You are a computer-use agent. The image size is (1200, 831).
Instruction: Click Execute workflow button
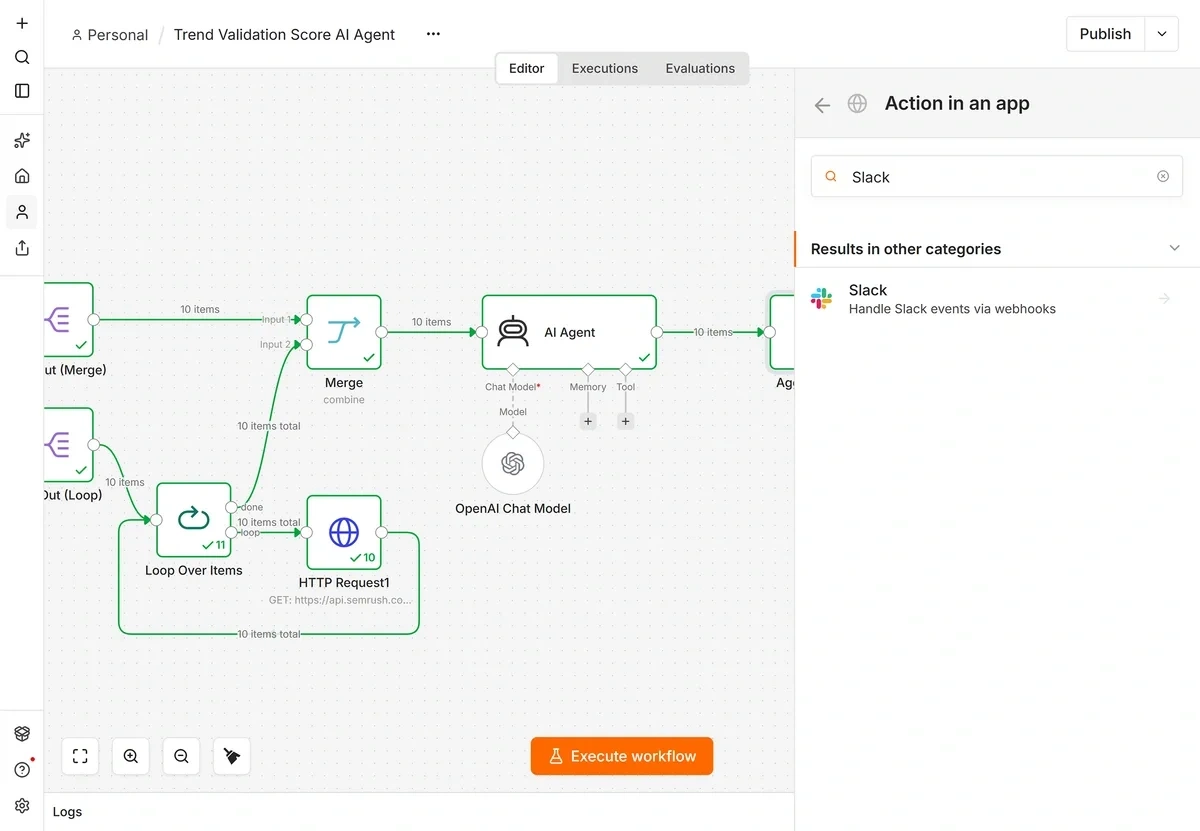pos(622,756)
